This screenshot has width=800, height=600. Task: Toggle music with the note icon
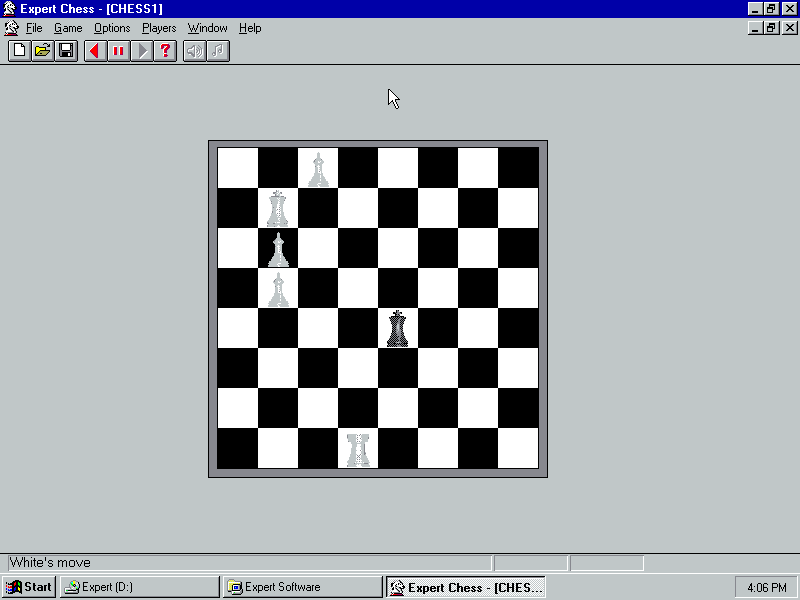[218, 51]
